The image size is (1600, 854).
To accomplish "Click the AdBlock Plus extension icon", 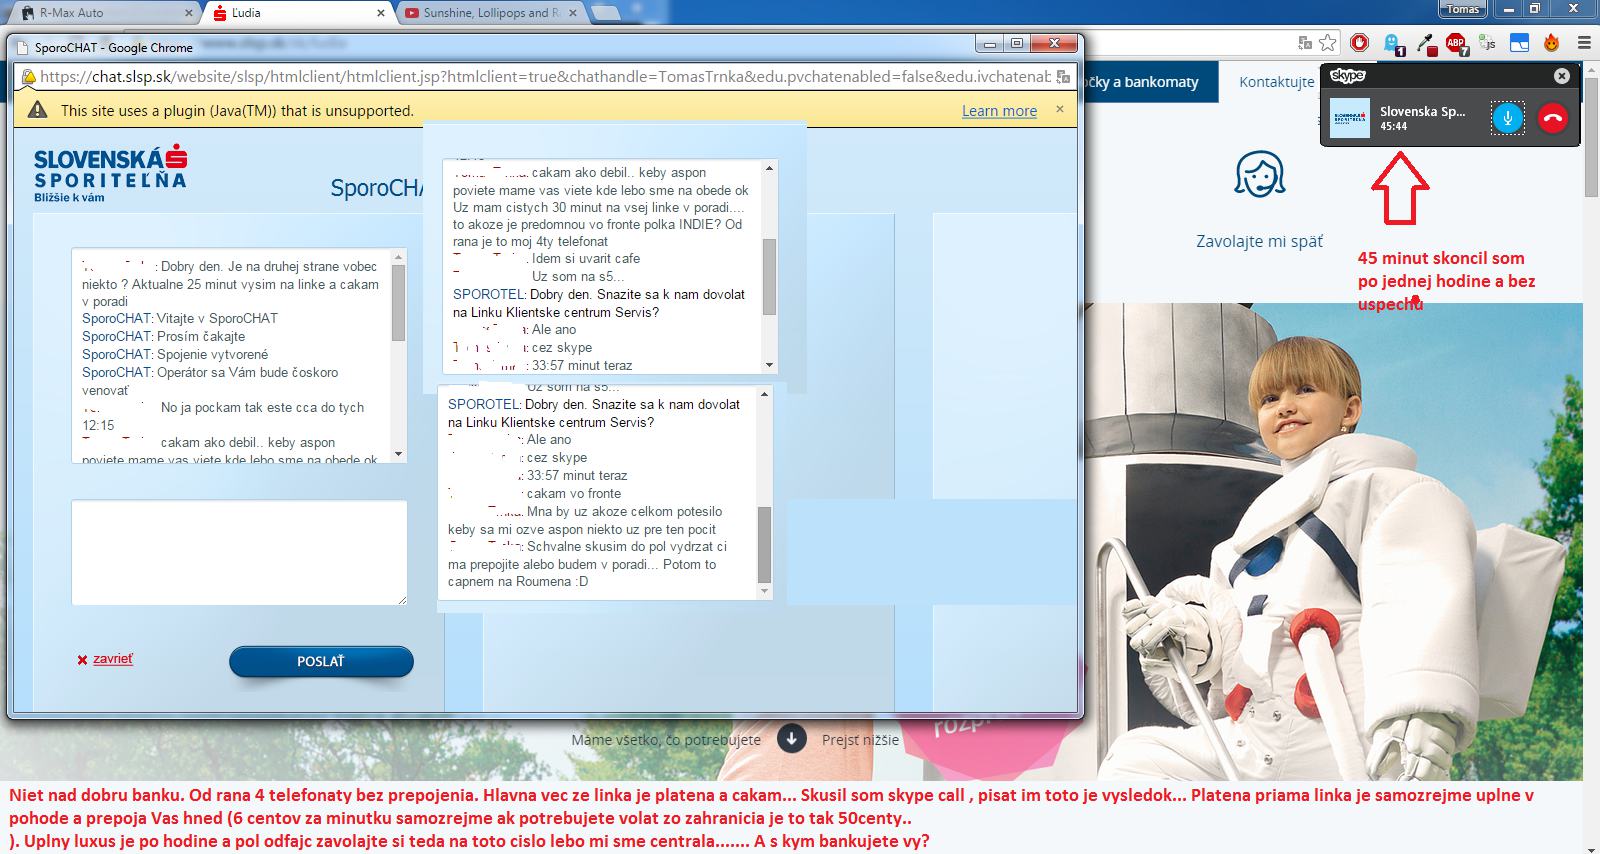I will (1456, 43).
